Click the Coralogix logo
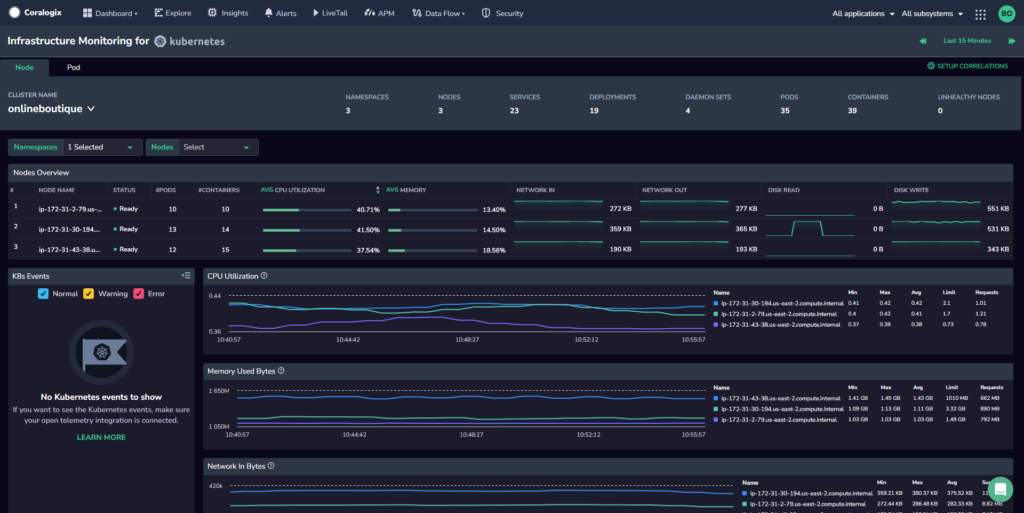The width and height of the screenshot is (1024, 513). click(35, 12)
